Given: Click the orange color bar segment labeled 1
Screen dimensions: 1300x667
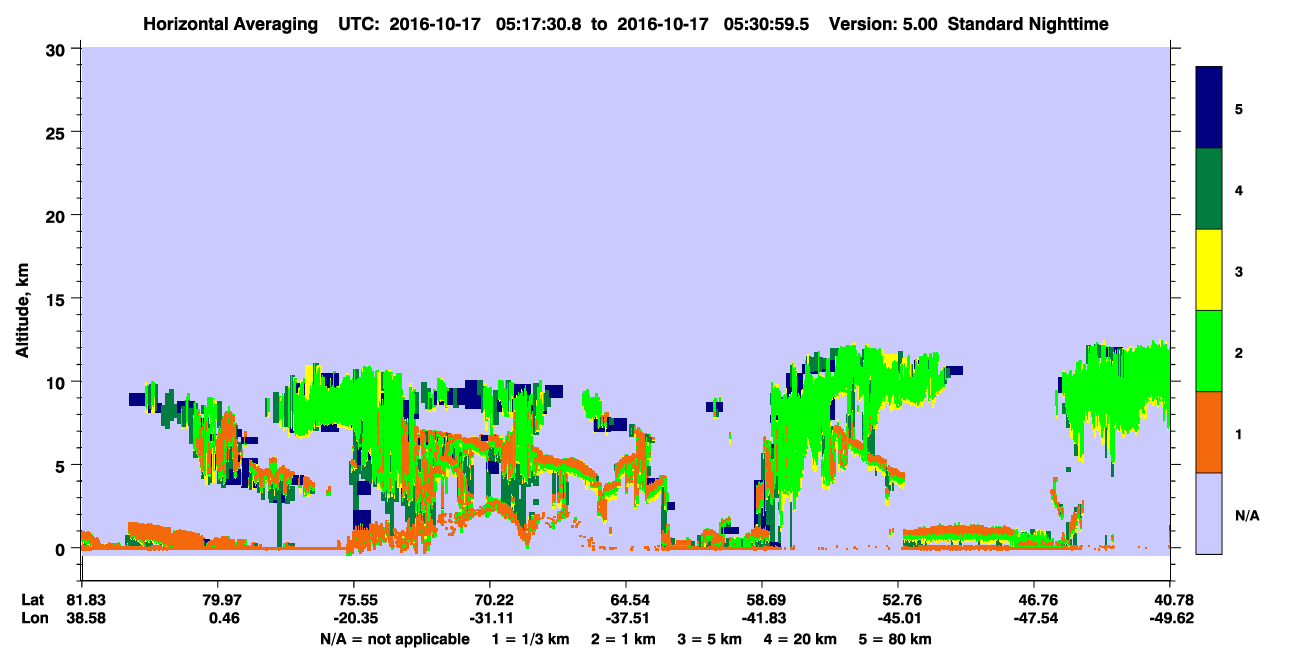Looking at the screenshot, I should [x=1209, y=432].
